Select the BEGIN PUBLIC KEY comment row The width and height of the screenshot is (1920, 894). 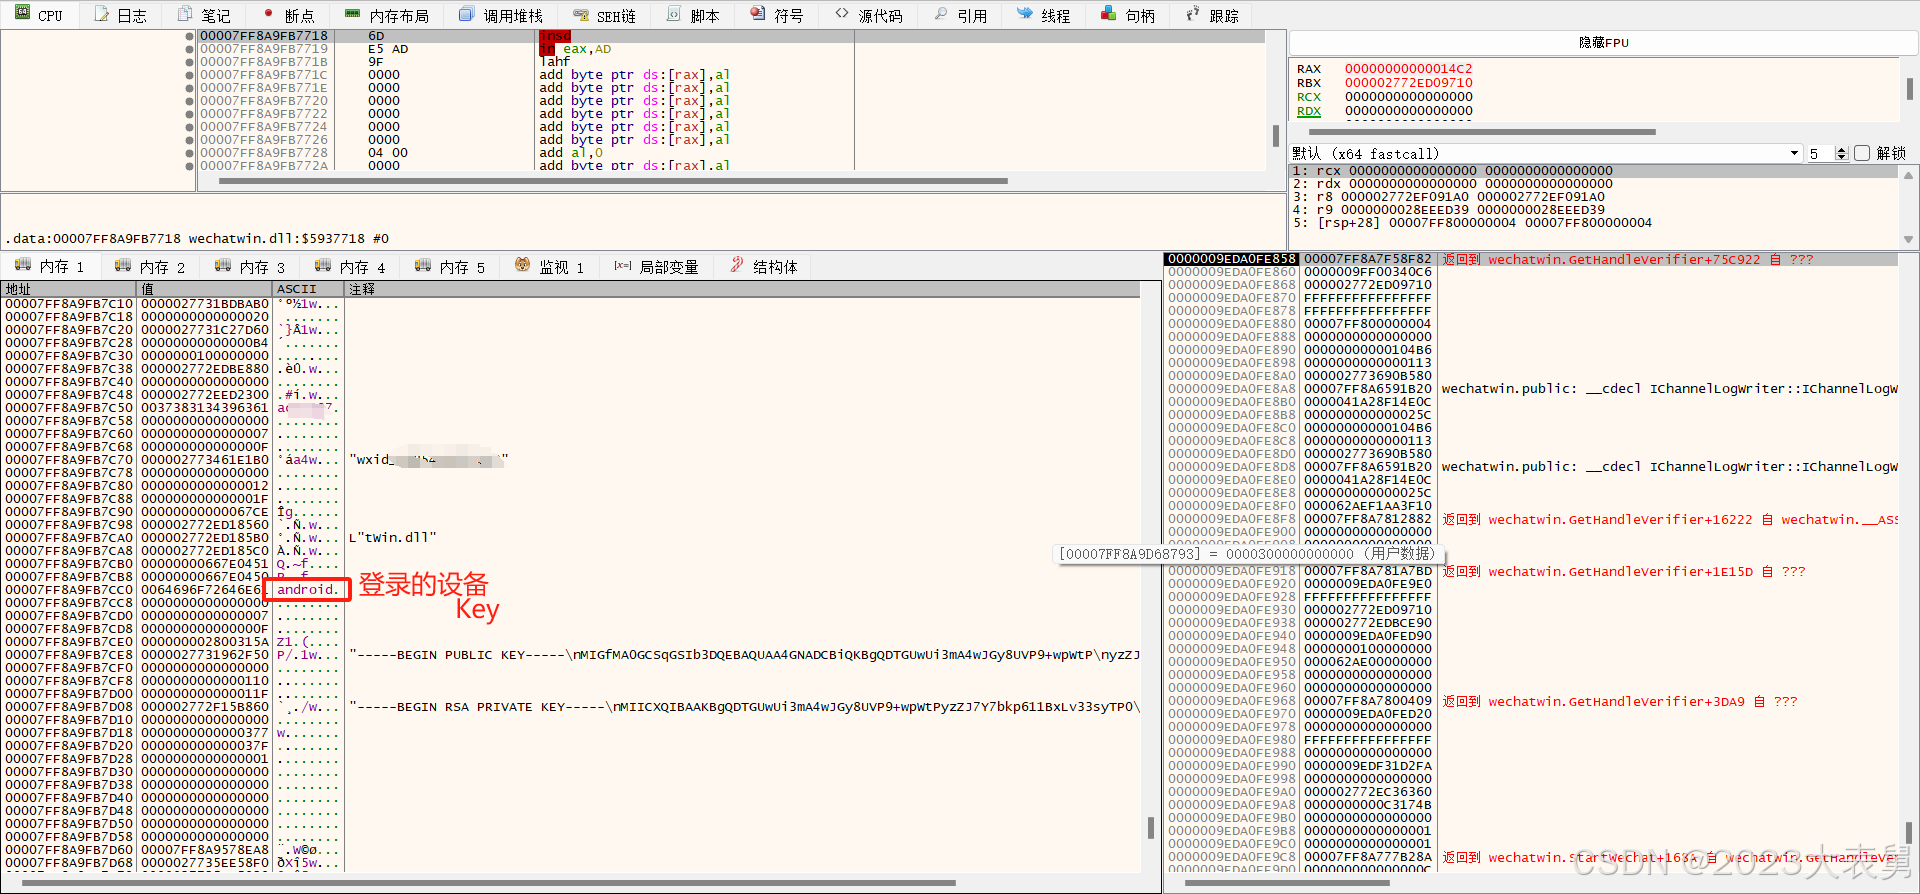(x=743, y=655)
